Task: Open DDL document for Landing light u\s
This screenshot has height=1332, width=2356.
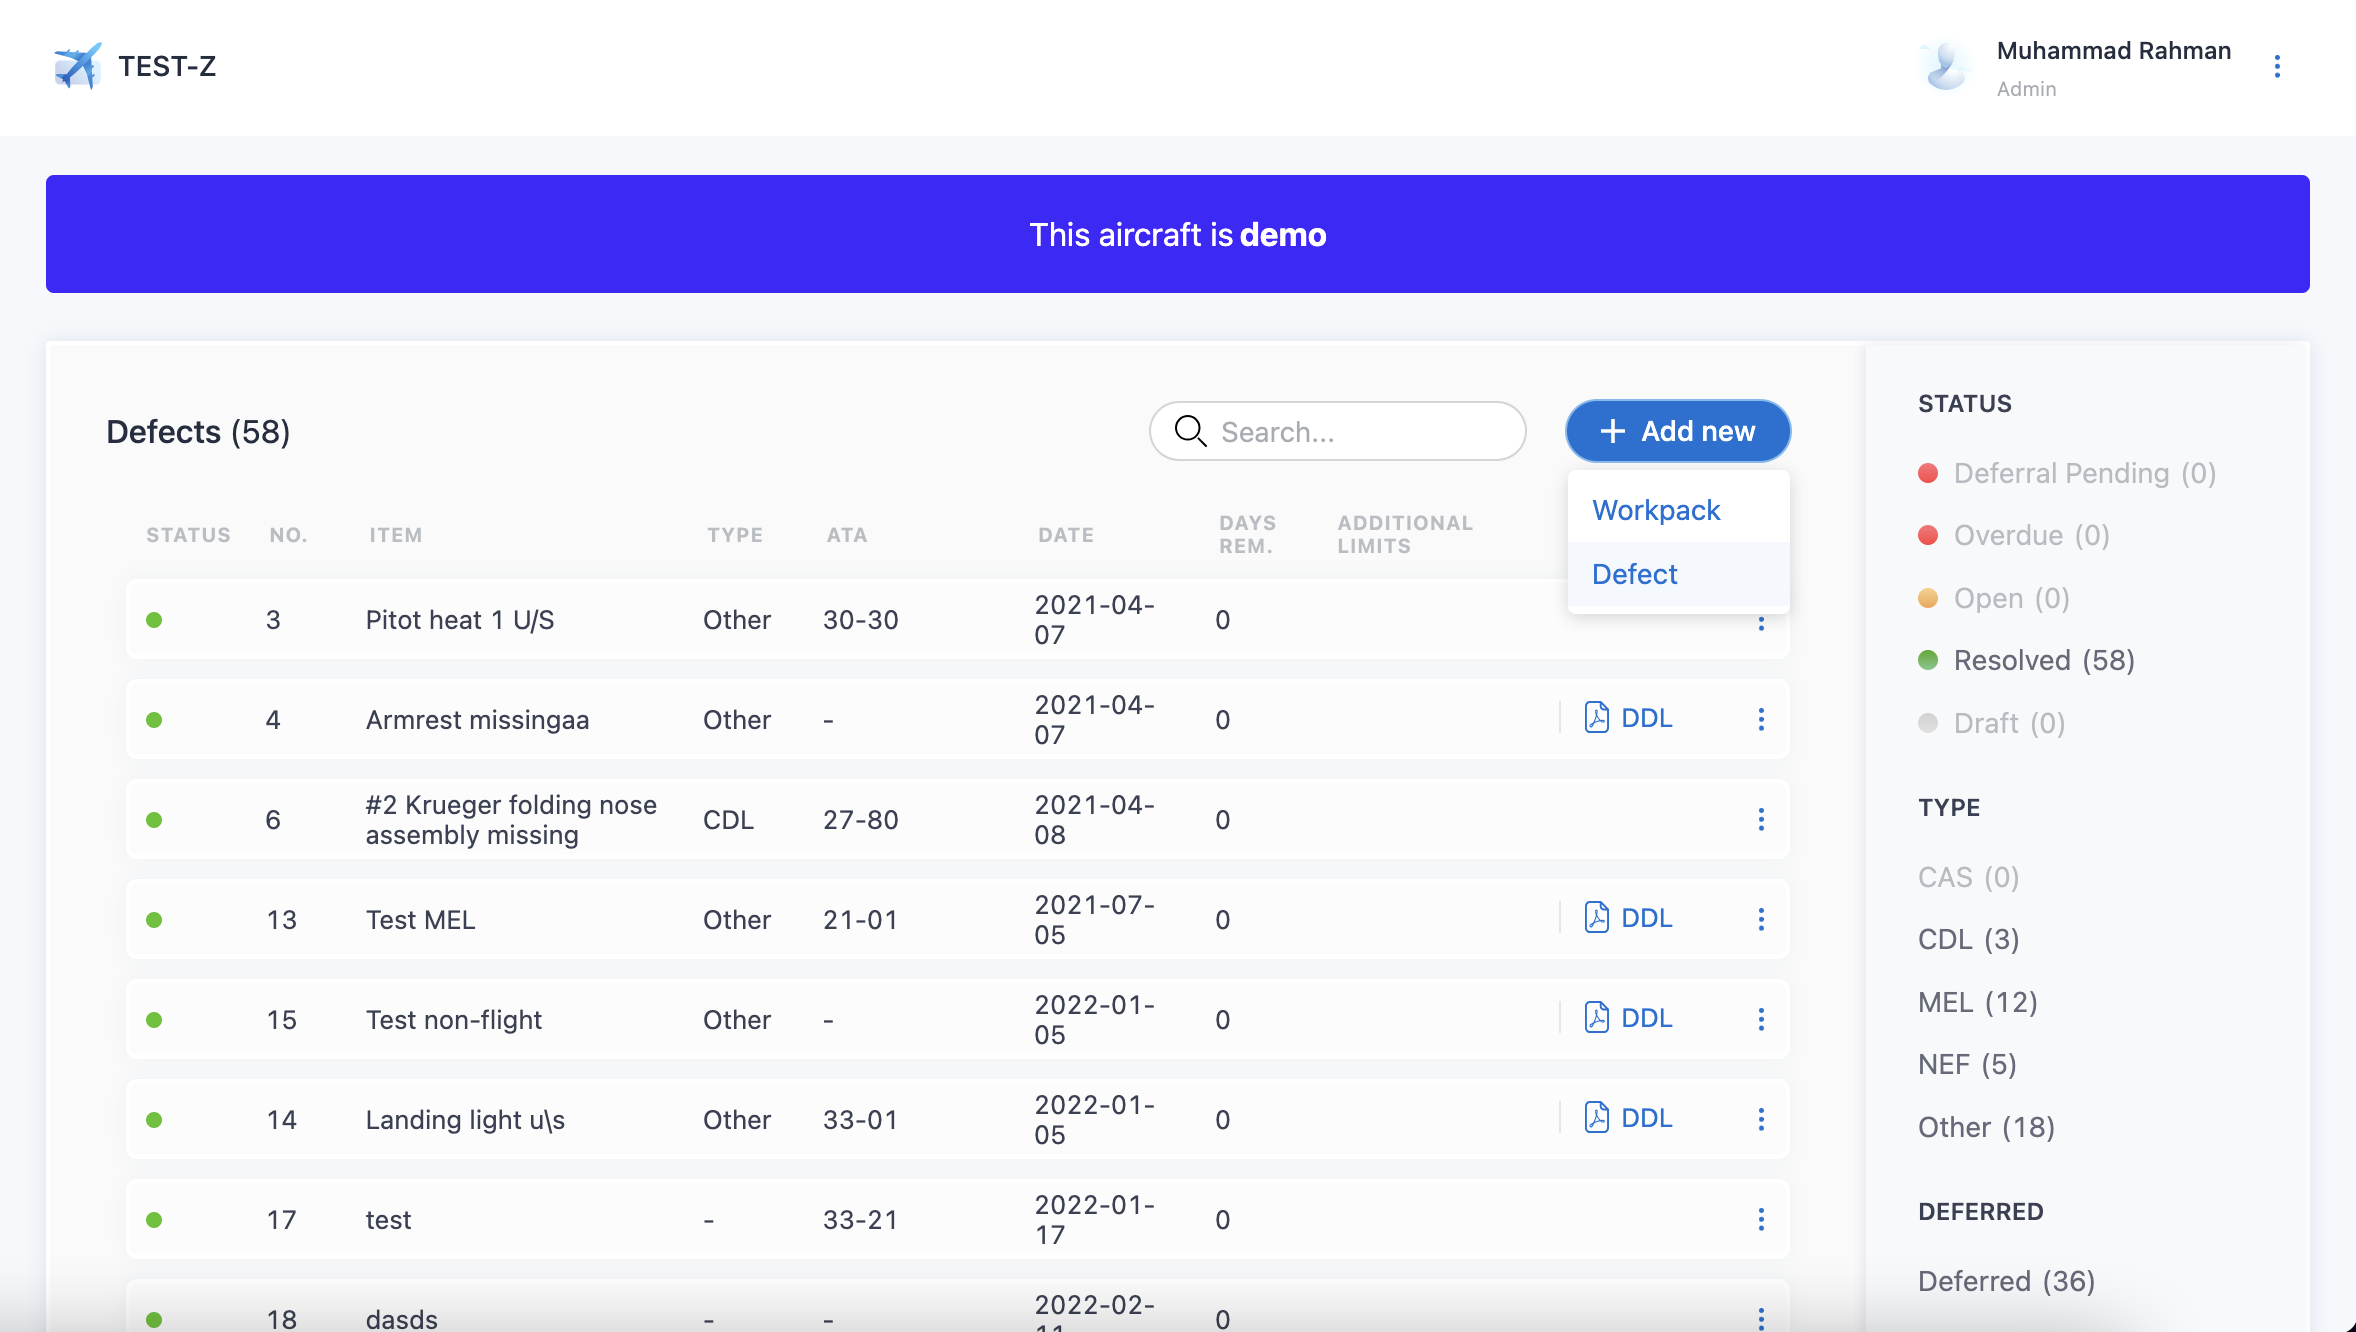Action: (1629, 1118)
